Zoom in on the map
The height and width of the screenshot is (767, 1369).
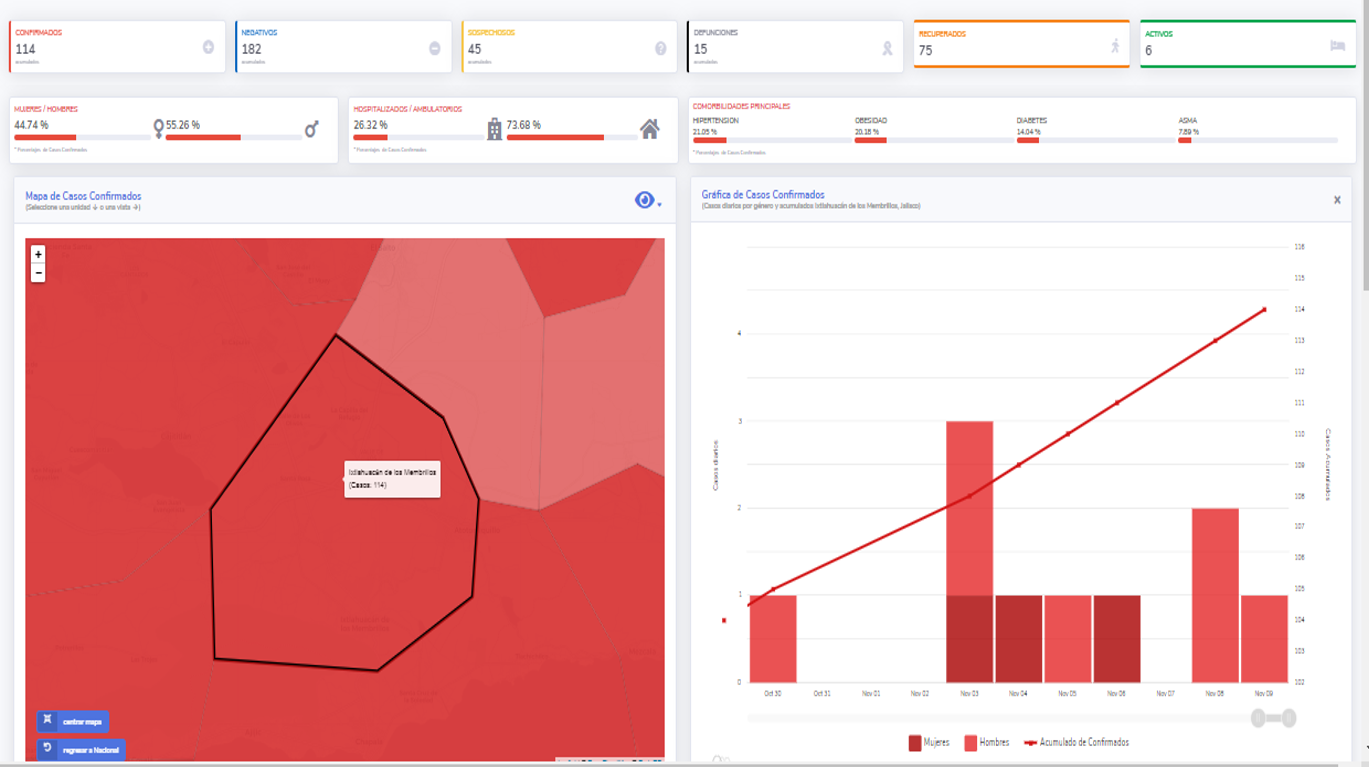pyautogui.click(x=38, y=255)
